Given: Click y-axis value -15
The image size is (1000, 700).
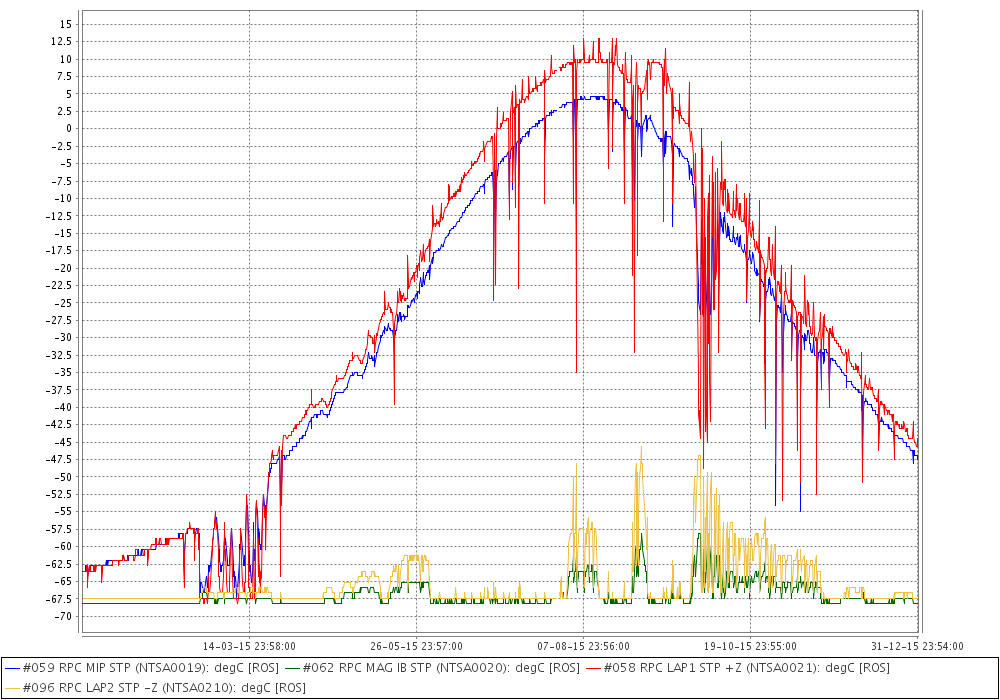Looking at the screenshot, I should 64,233.
